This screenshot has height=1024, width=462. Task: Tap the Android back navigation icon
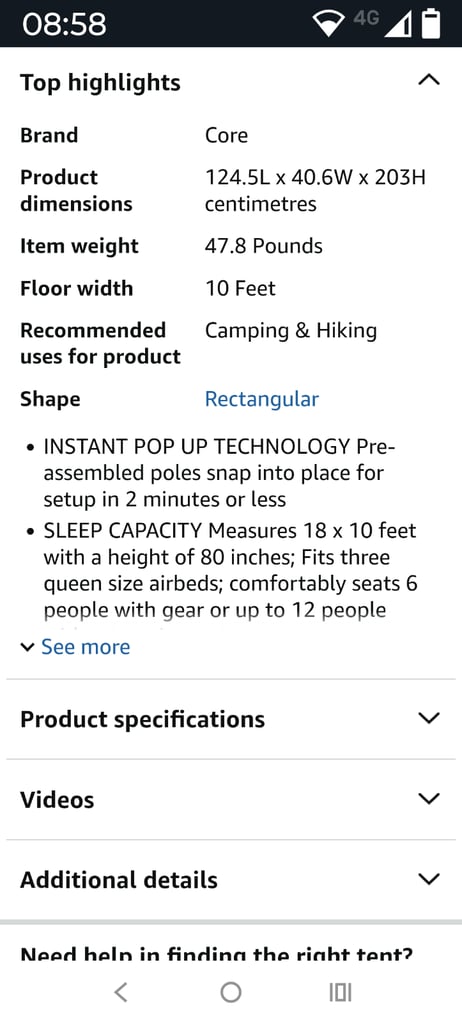click(121, 993)
